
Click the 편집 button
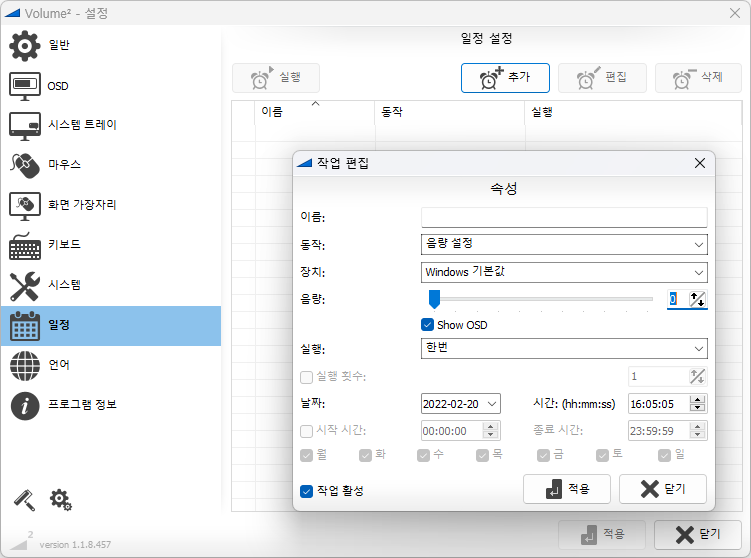(602, 78)
